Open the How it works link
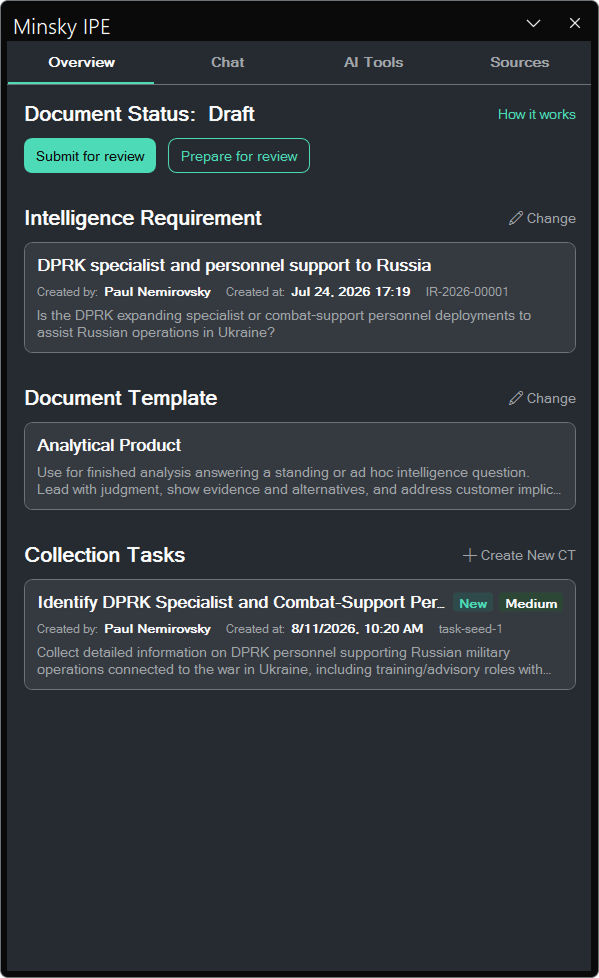This screenshot has width=599, height=978. pos(537,114)
